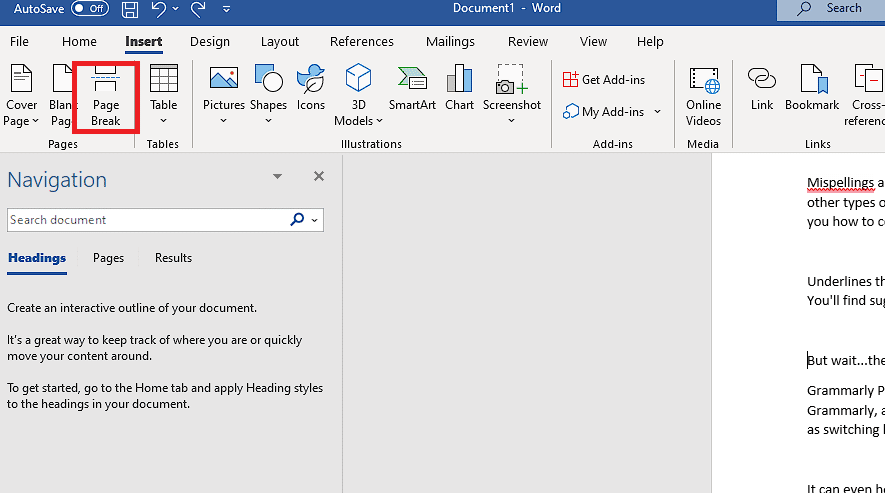Switch to the Design ribbon tab

tap(209, 42)
